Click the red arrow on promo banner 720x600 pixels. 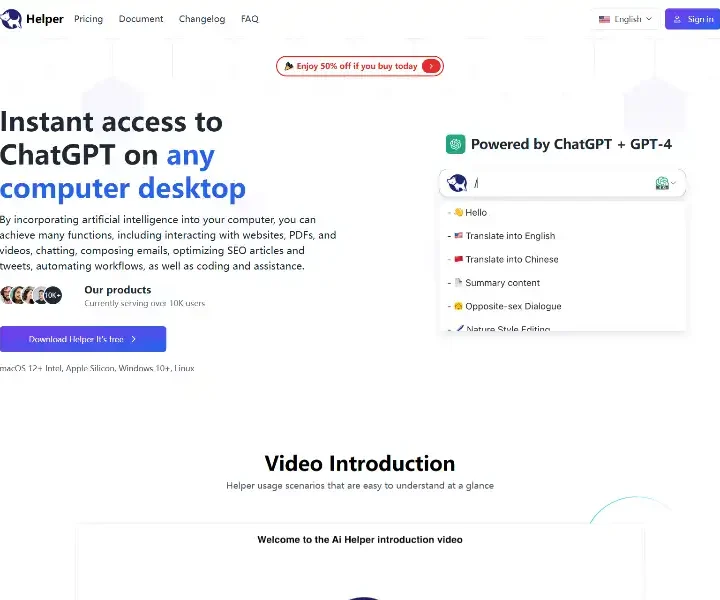[x=431, y=66]
